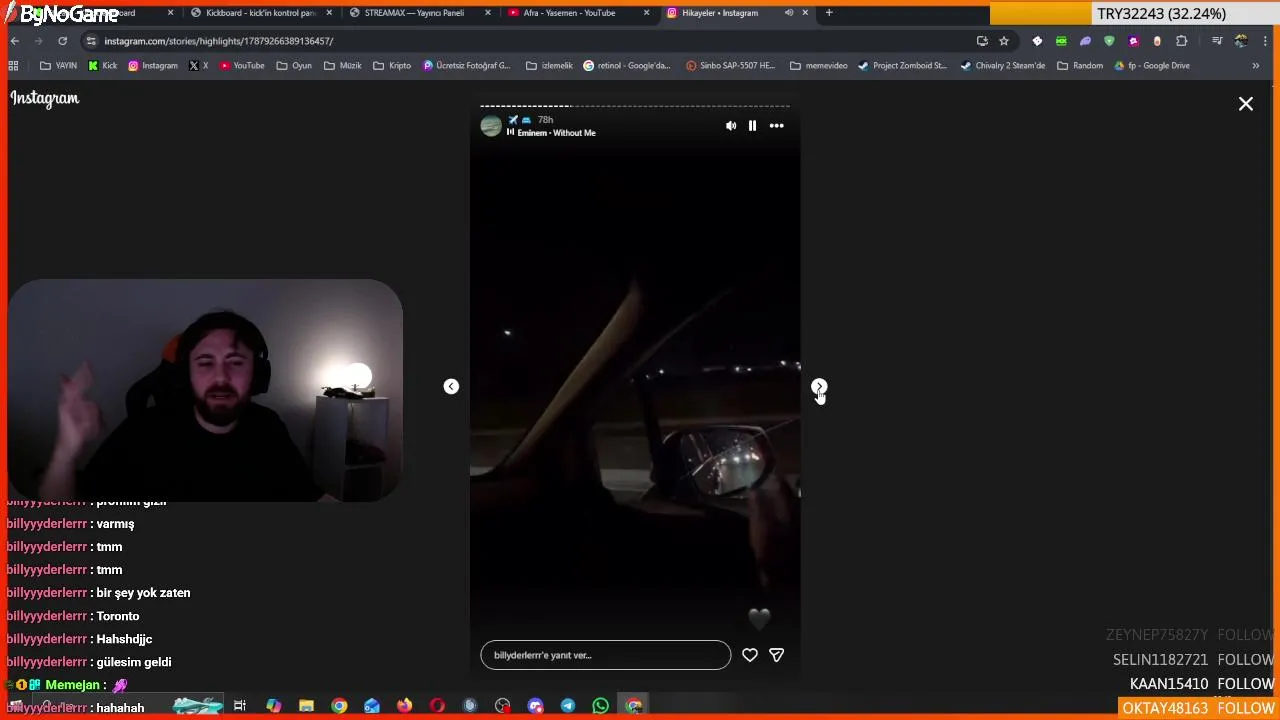Viewport: 1280px width, 720px height.
Task: Open WhatsApp from the taskbar
Action: [600, 706]
